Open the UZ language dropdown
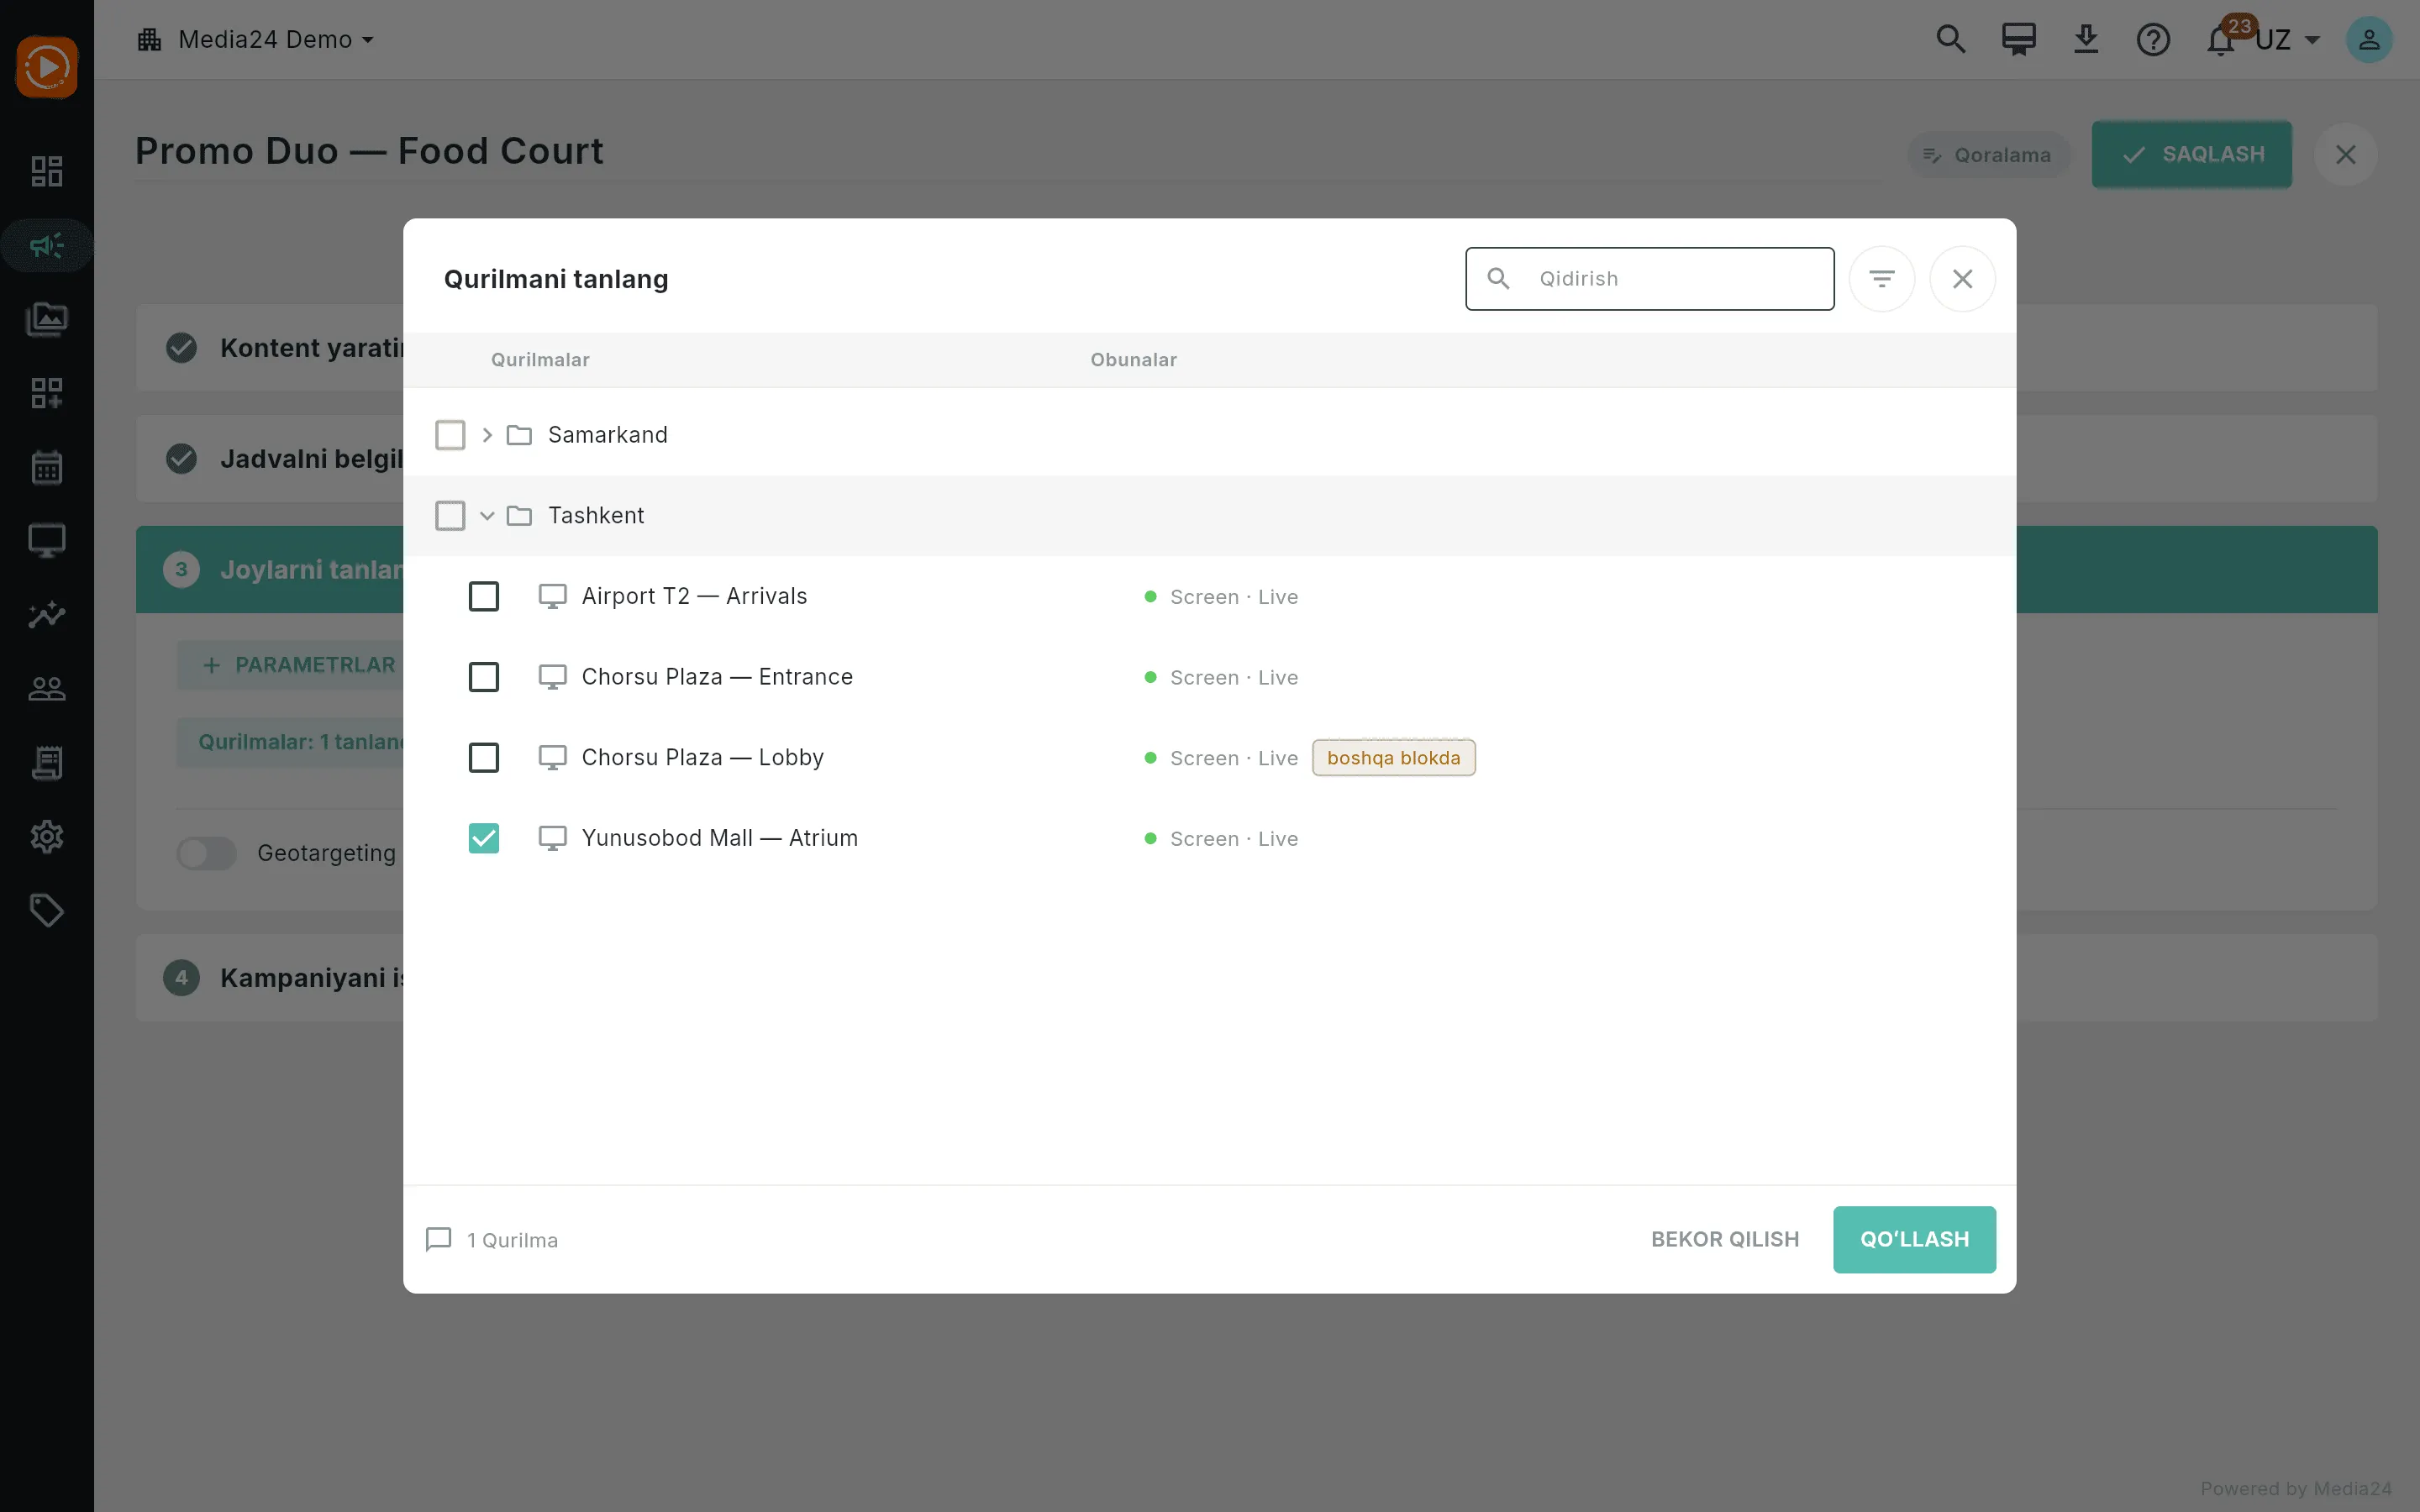Viewport: 2420px width, 1512px height. pos(2288,40)
